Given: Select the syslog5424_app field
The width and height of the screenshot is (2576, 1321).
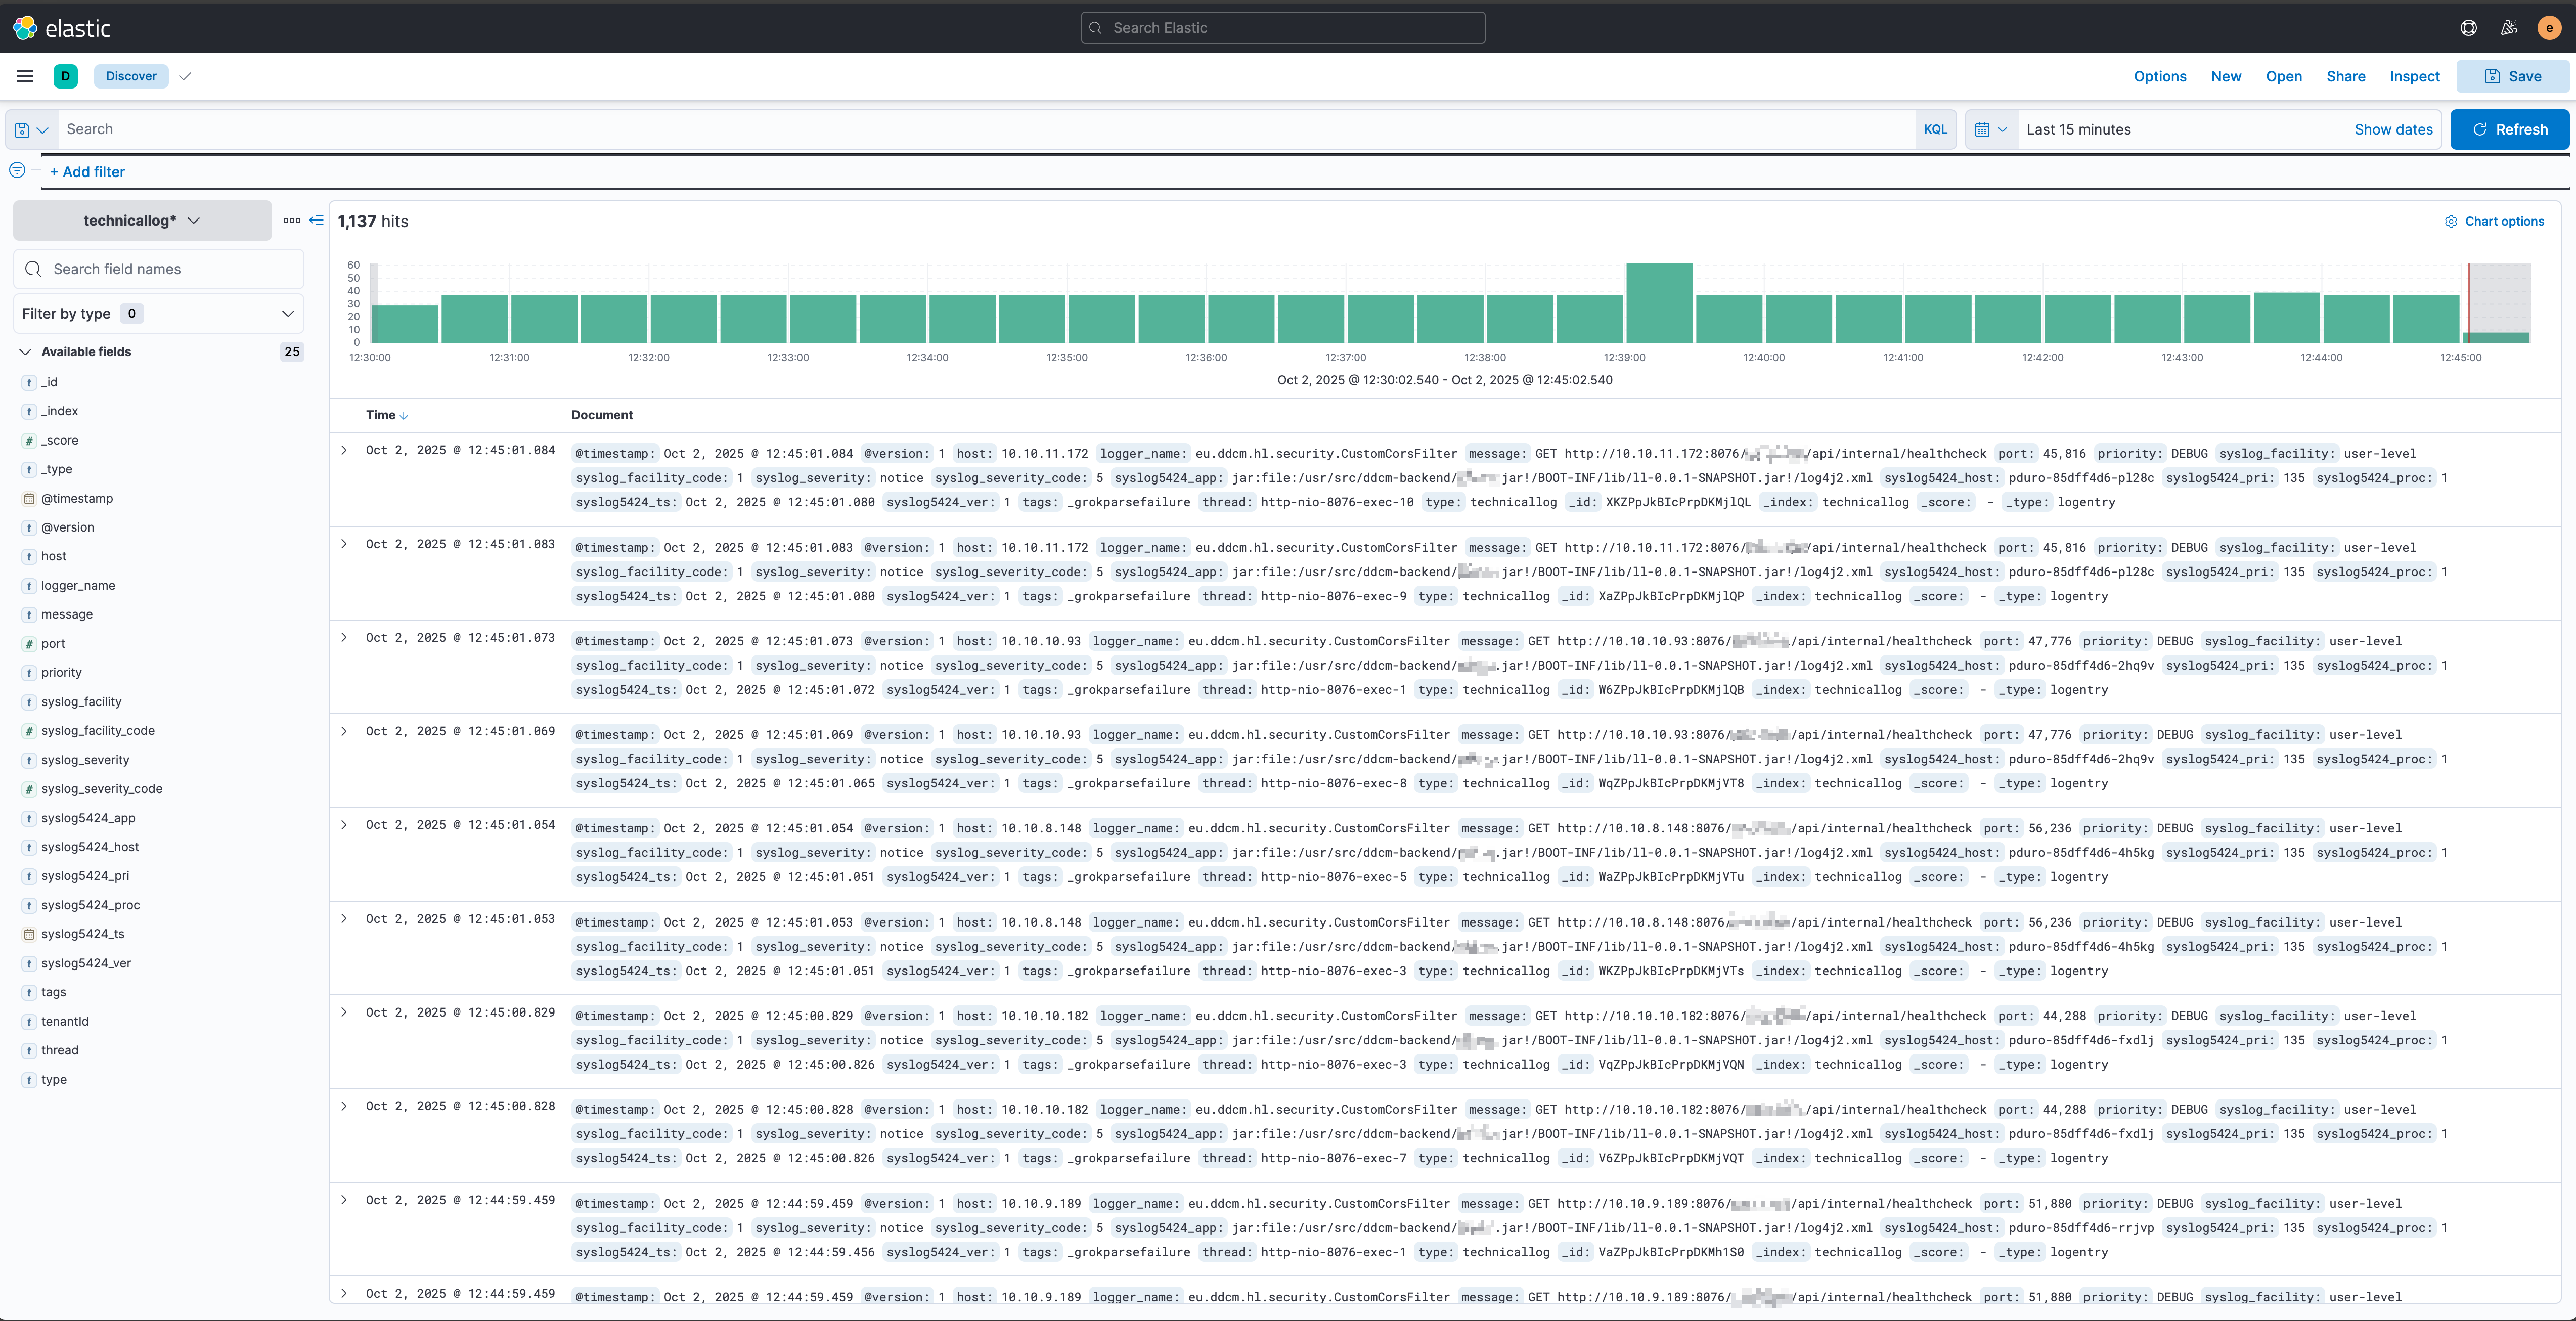Looking at the screenshot, I should tap(88, 818).
